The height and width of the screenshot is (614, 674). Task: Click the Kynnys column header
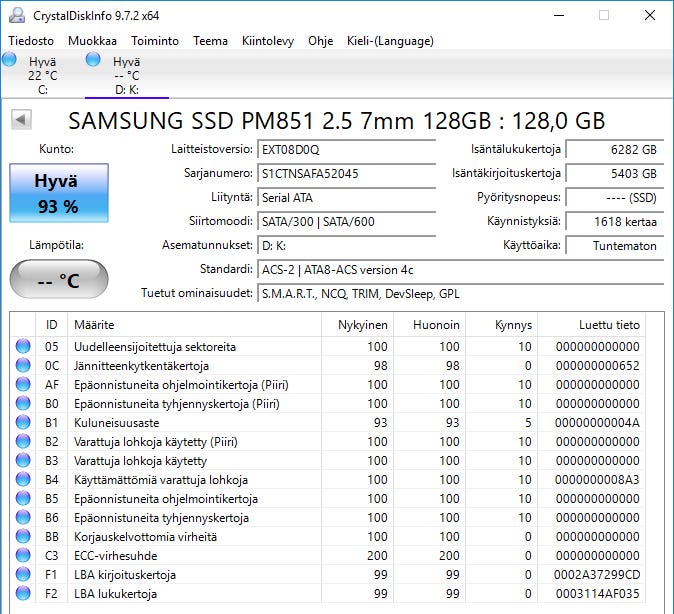(x=513, y=325)
